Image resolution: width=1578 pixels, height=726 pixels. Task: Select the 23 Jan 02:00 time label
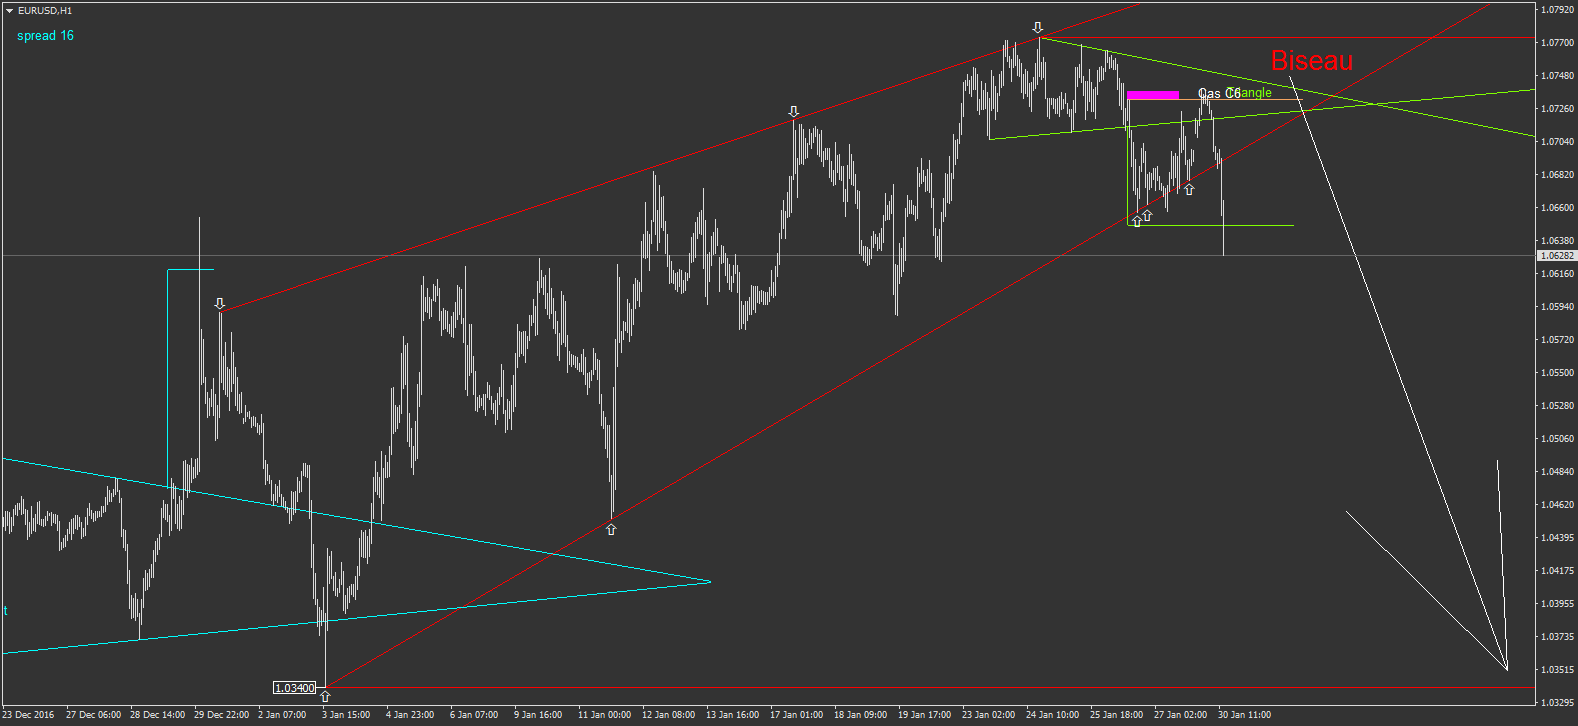989,715
